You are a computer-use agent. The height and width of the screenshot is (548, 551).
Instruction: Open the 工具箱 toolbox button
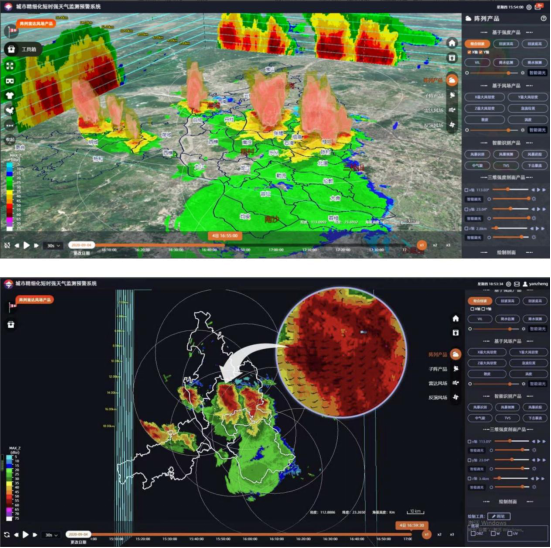(x=23, y=49)
